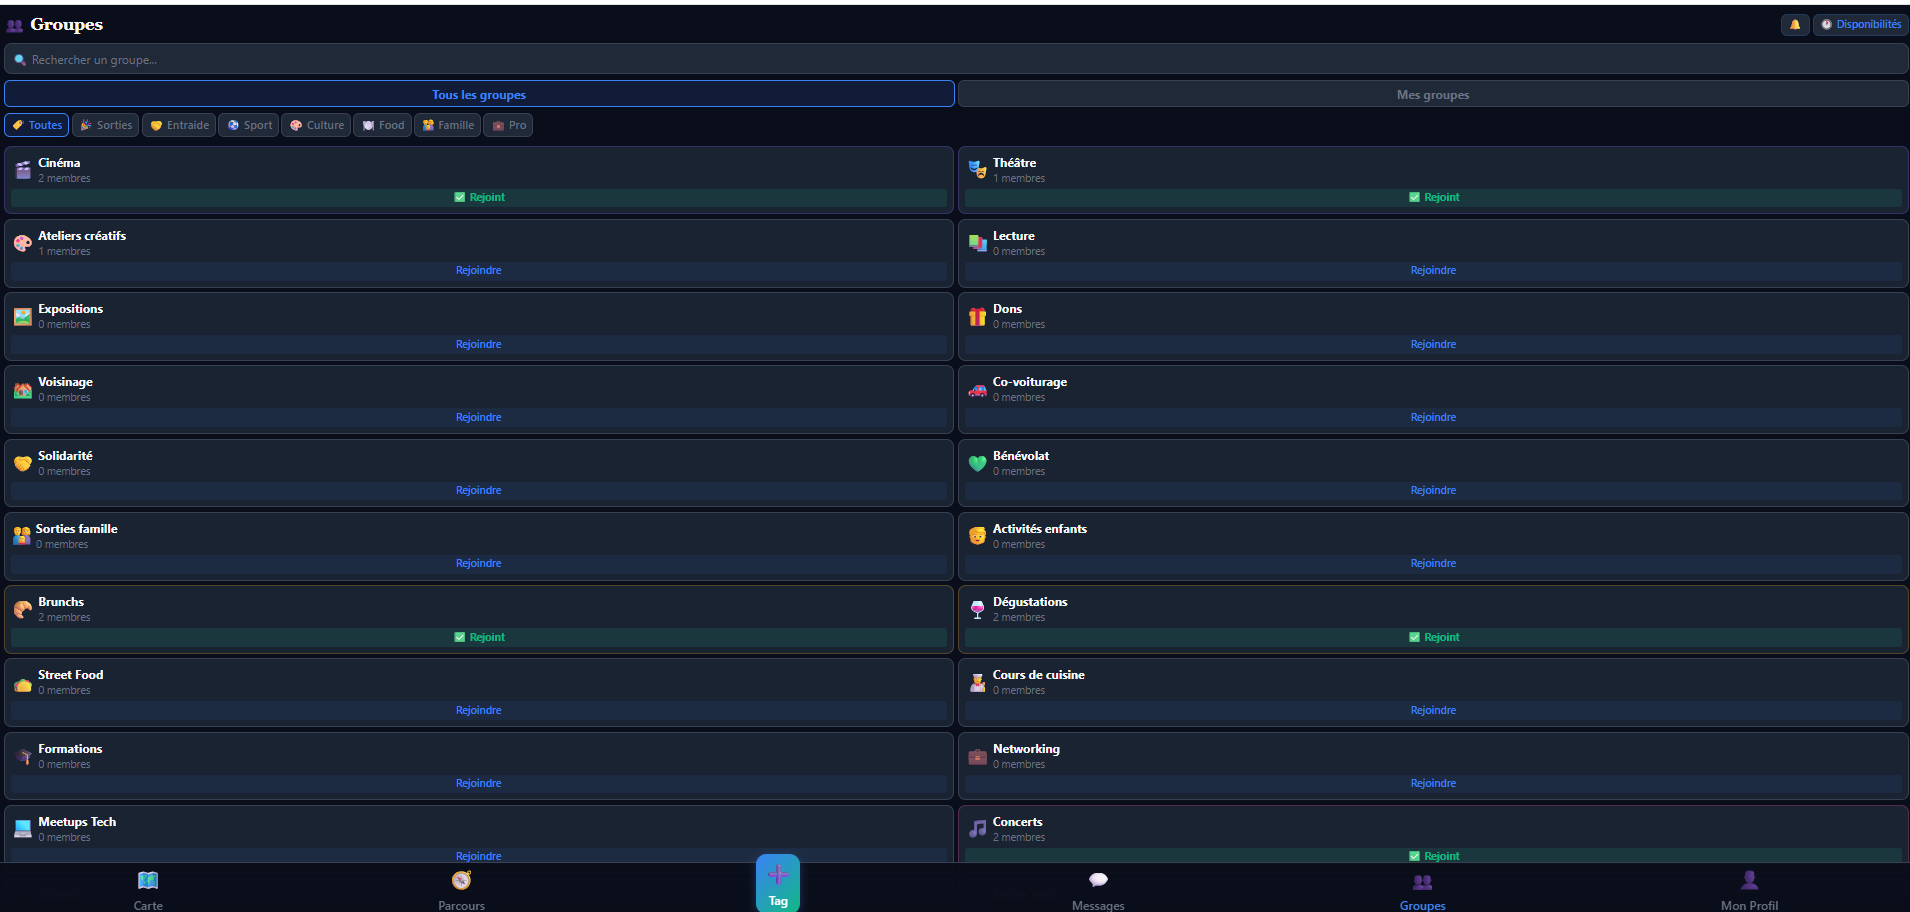The height and width of the screenshot is (912, 1910).
Task: Click the Dons gift group icon
Action: [x=977, y=317]
